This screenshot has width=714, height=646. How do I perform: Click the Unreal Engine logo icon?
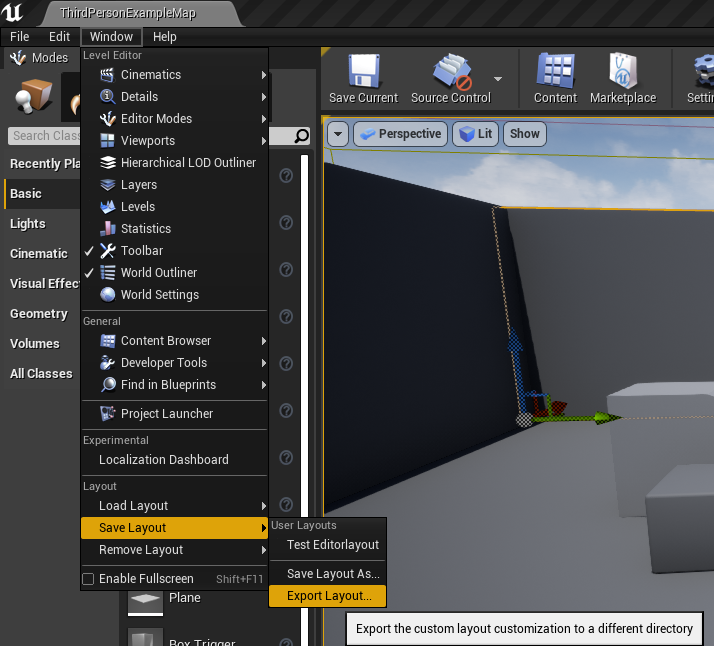(x=12, y=12)
